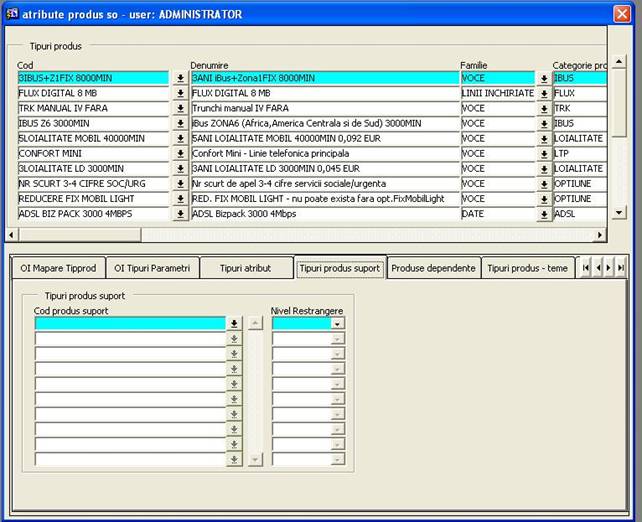The height and width of the screenshot is (522, 642).
Task: Click first empty Cod produs suport field
Action: (130, 324)
